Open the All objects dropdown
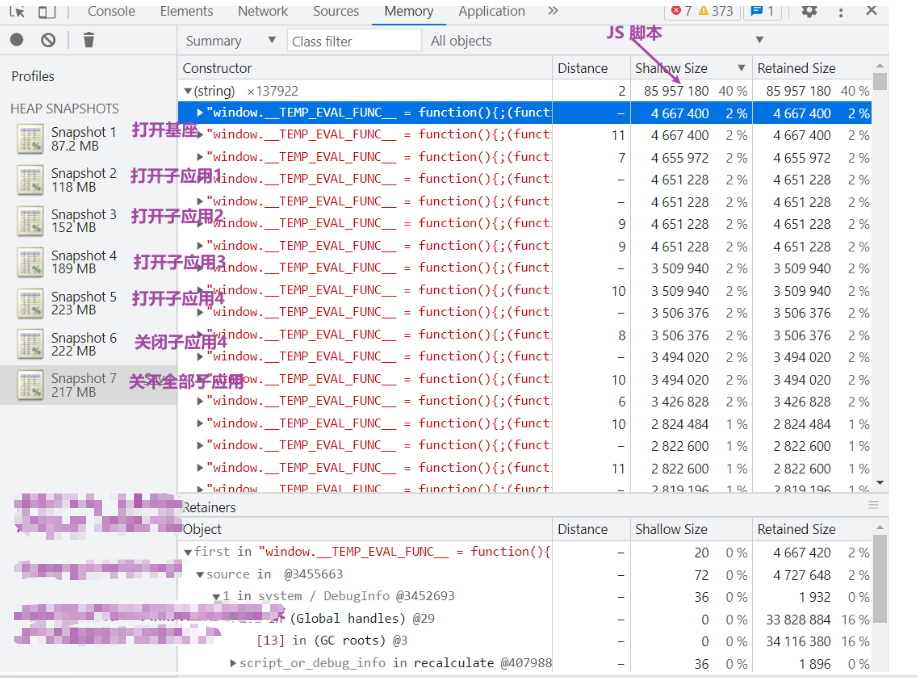 click(x=597, y=41)
